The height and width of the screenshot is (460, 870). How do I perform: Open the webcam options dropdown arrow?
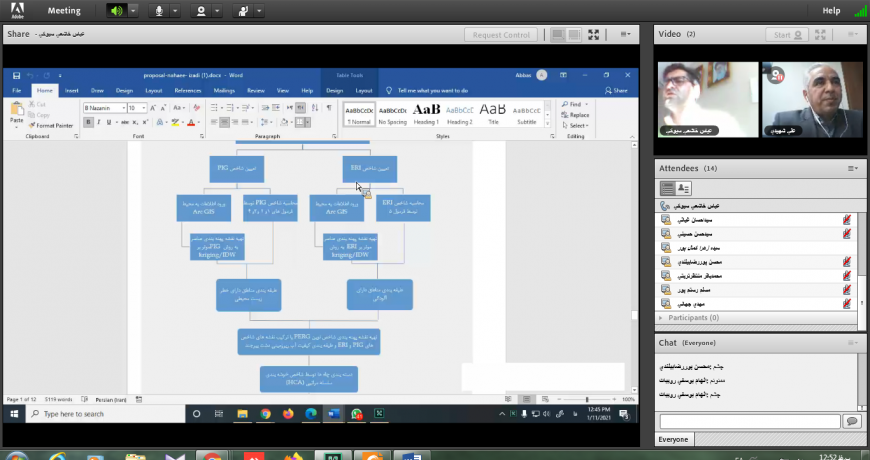[x=217, y=11]
